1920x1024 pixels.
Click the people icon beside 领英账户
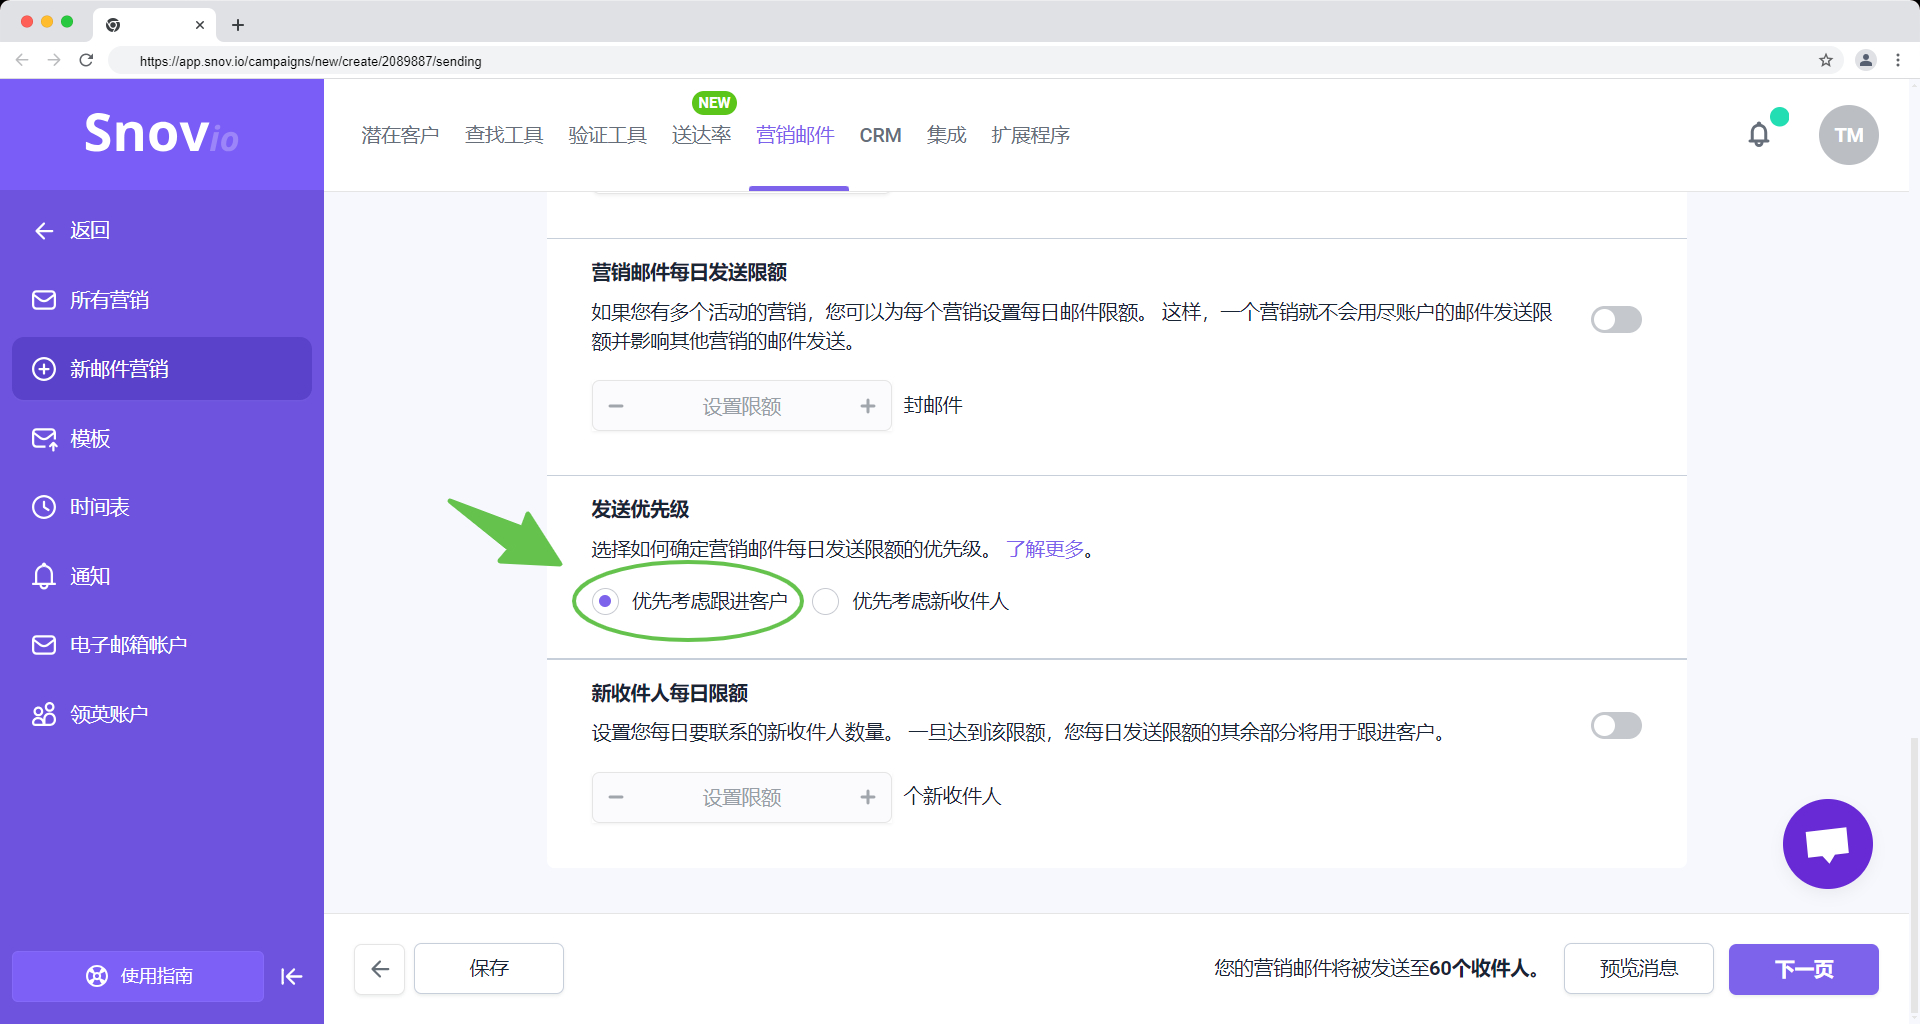[x=44, y=714]
